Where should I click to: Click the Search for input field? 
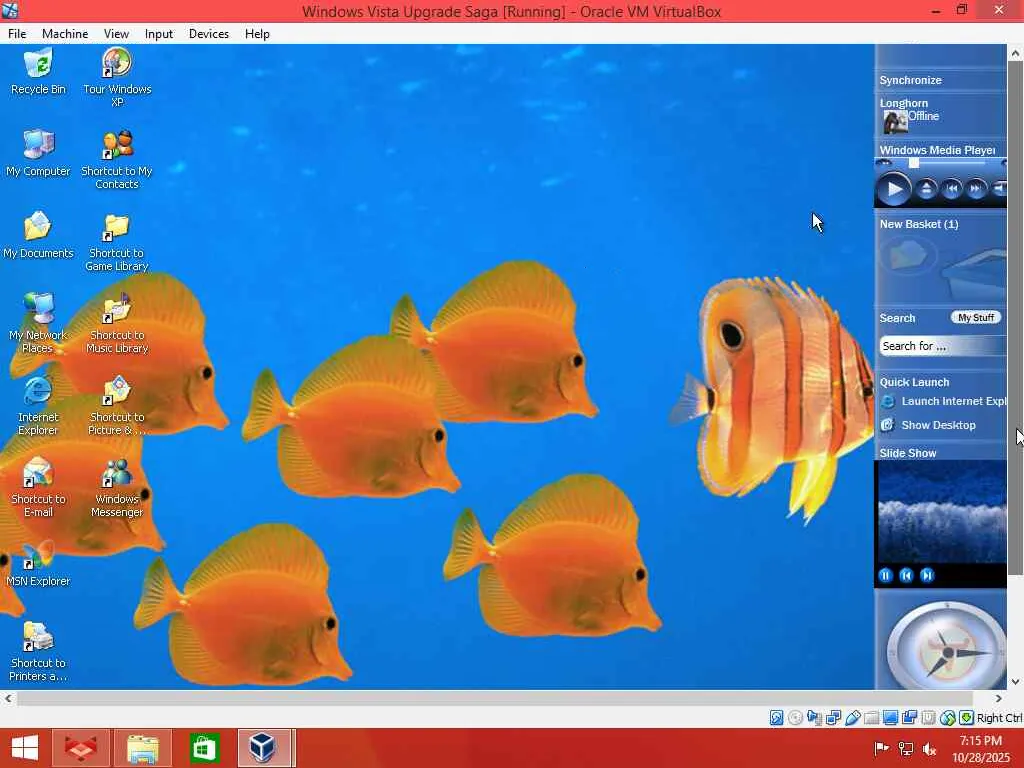pyautogui.click(x=942, y=346)
